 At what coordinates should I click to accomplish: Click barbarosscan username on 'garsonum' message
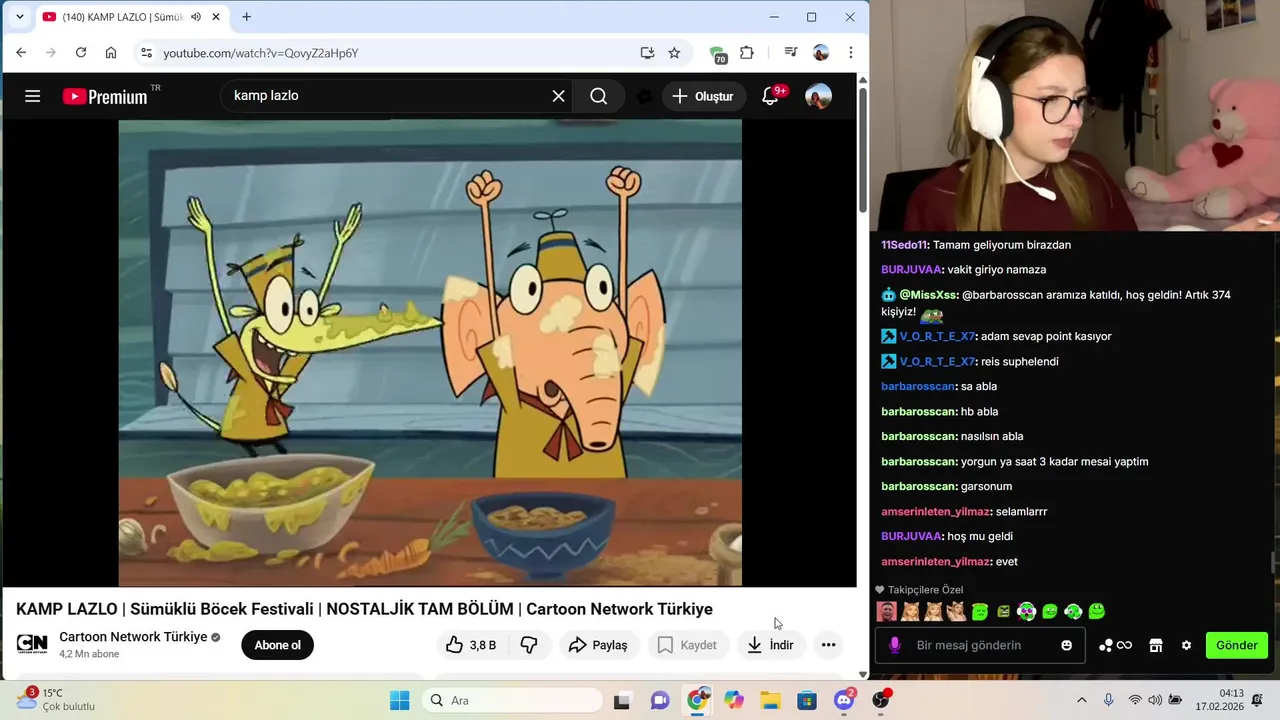[918, 486]
